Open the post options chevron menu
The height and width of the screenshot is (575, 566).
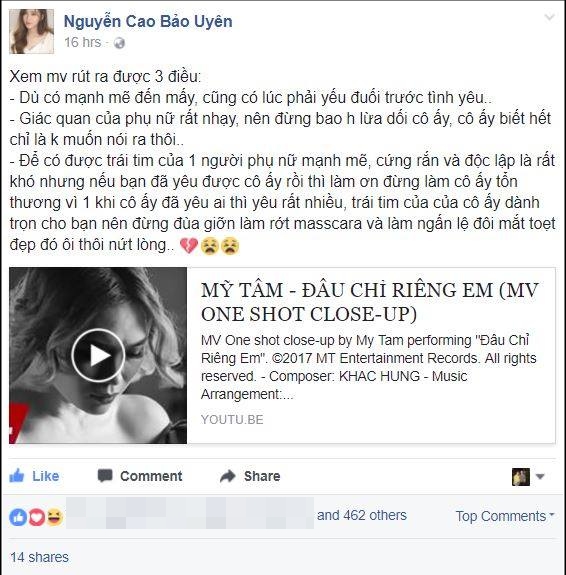[549, 17]
